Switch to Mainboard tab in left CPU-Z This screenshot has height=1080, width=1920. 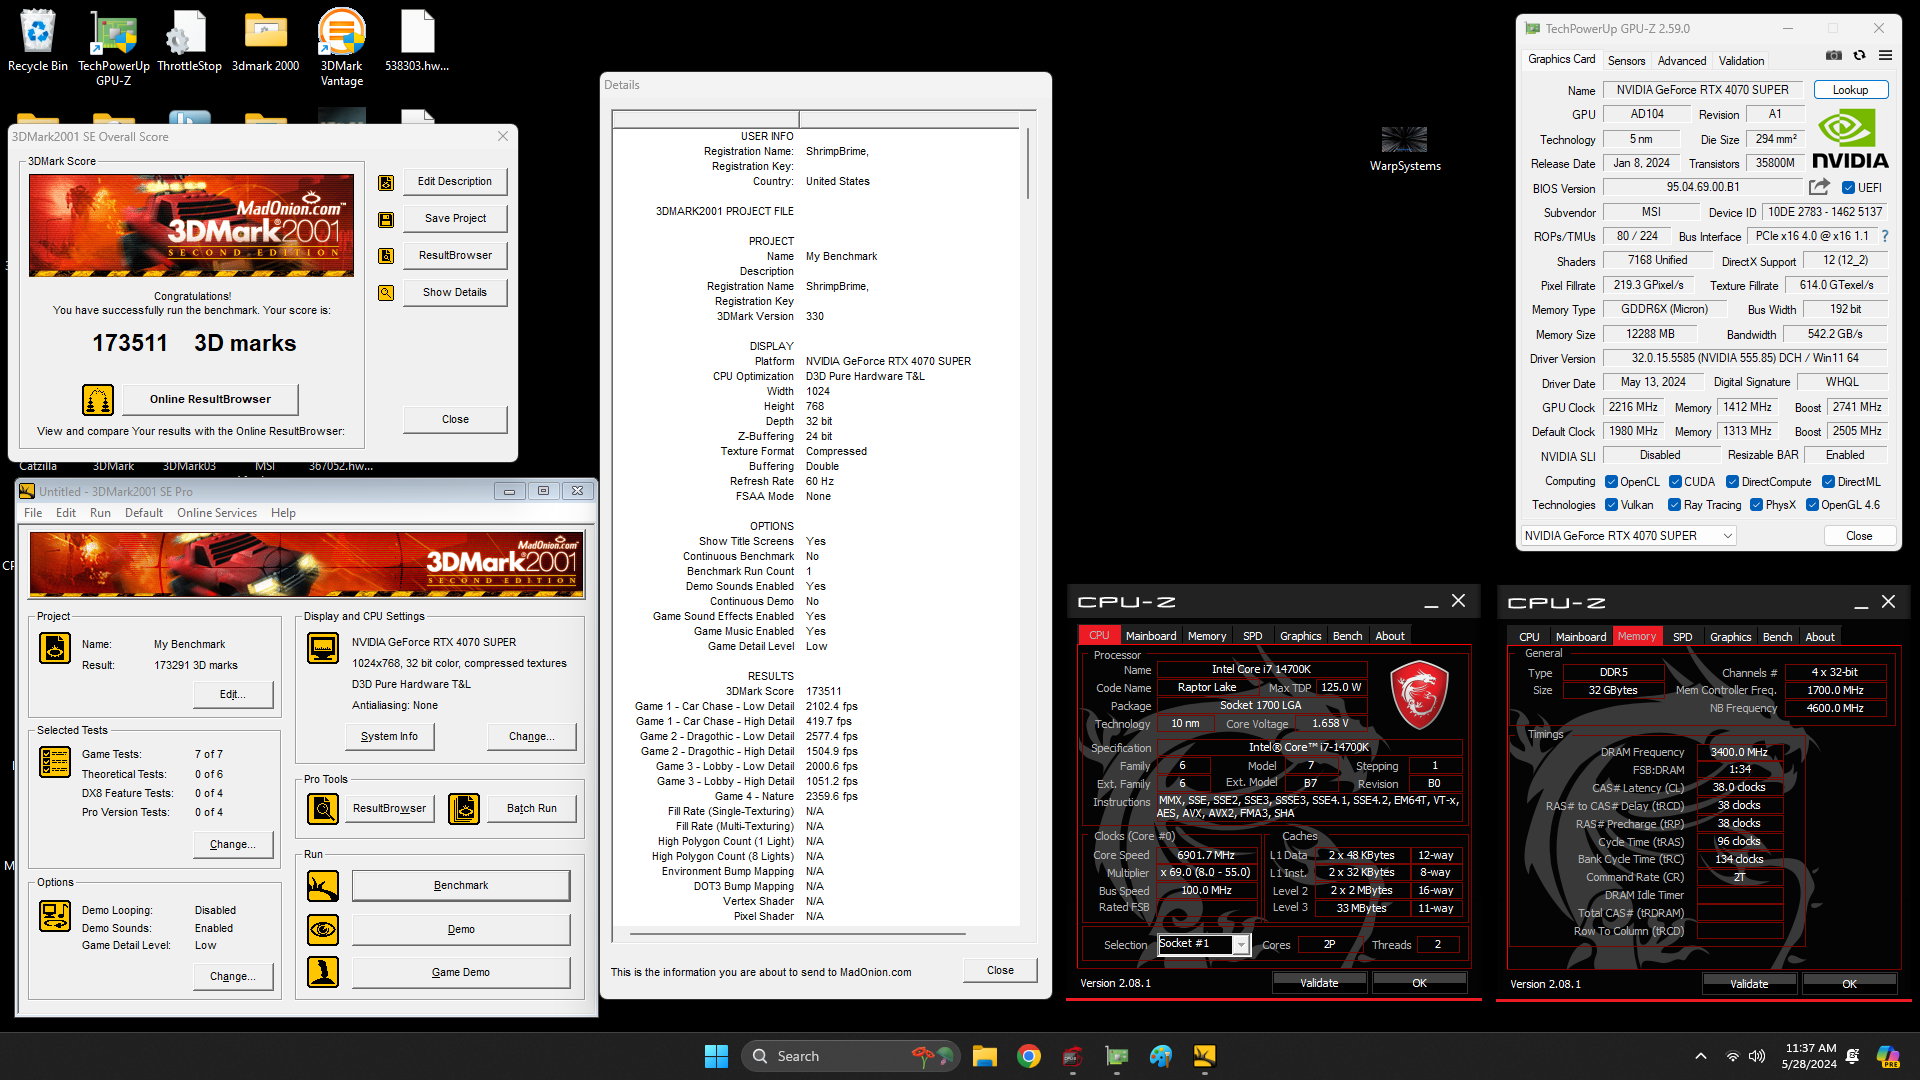1151,636
